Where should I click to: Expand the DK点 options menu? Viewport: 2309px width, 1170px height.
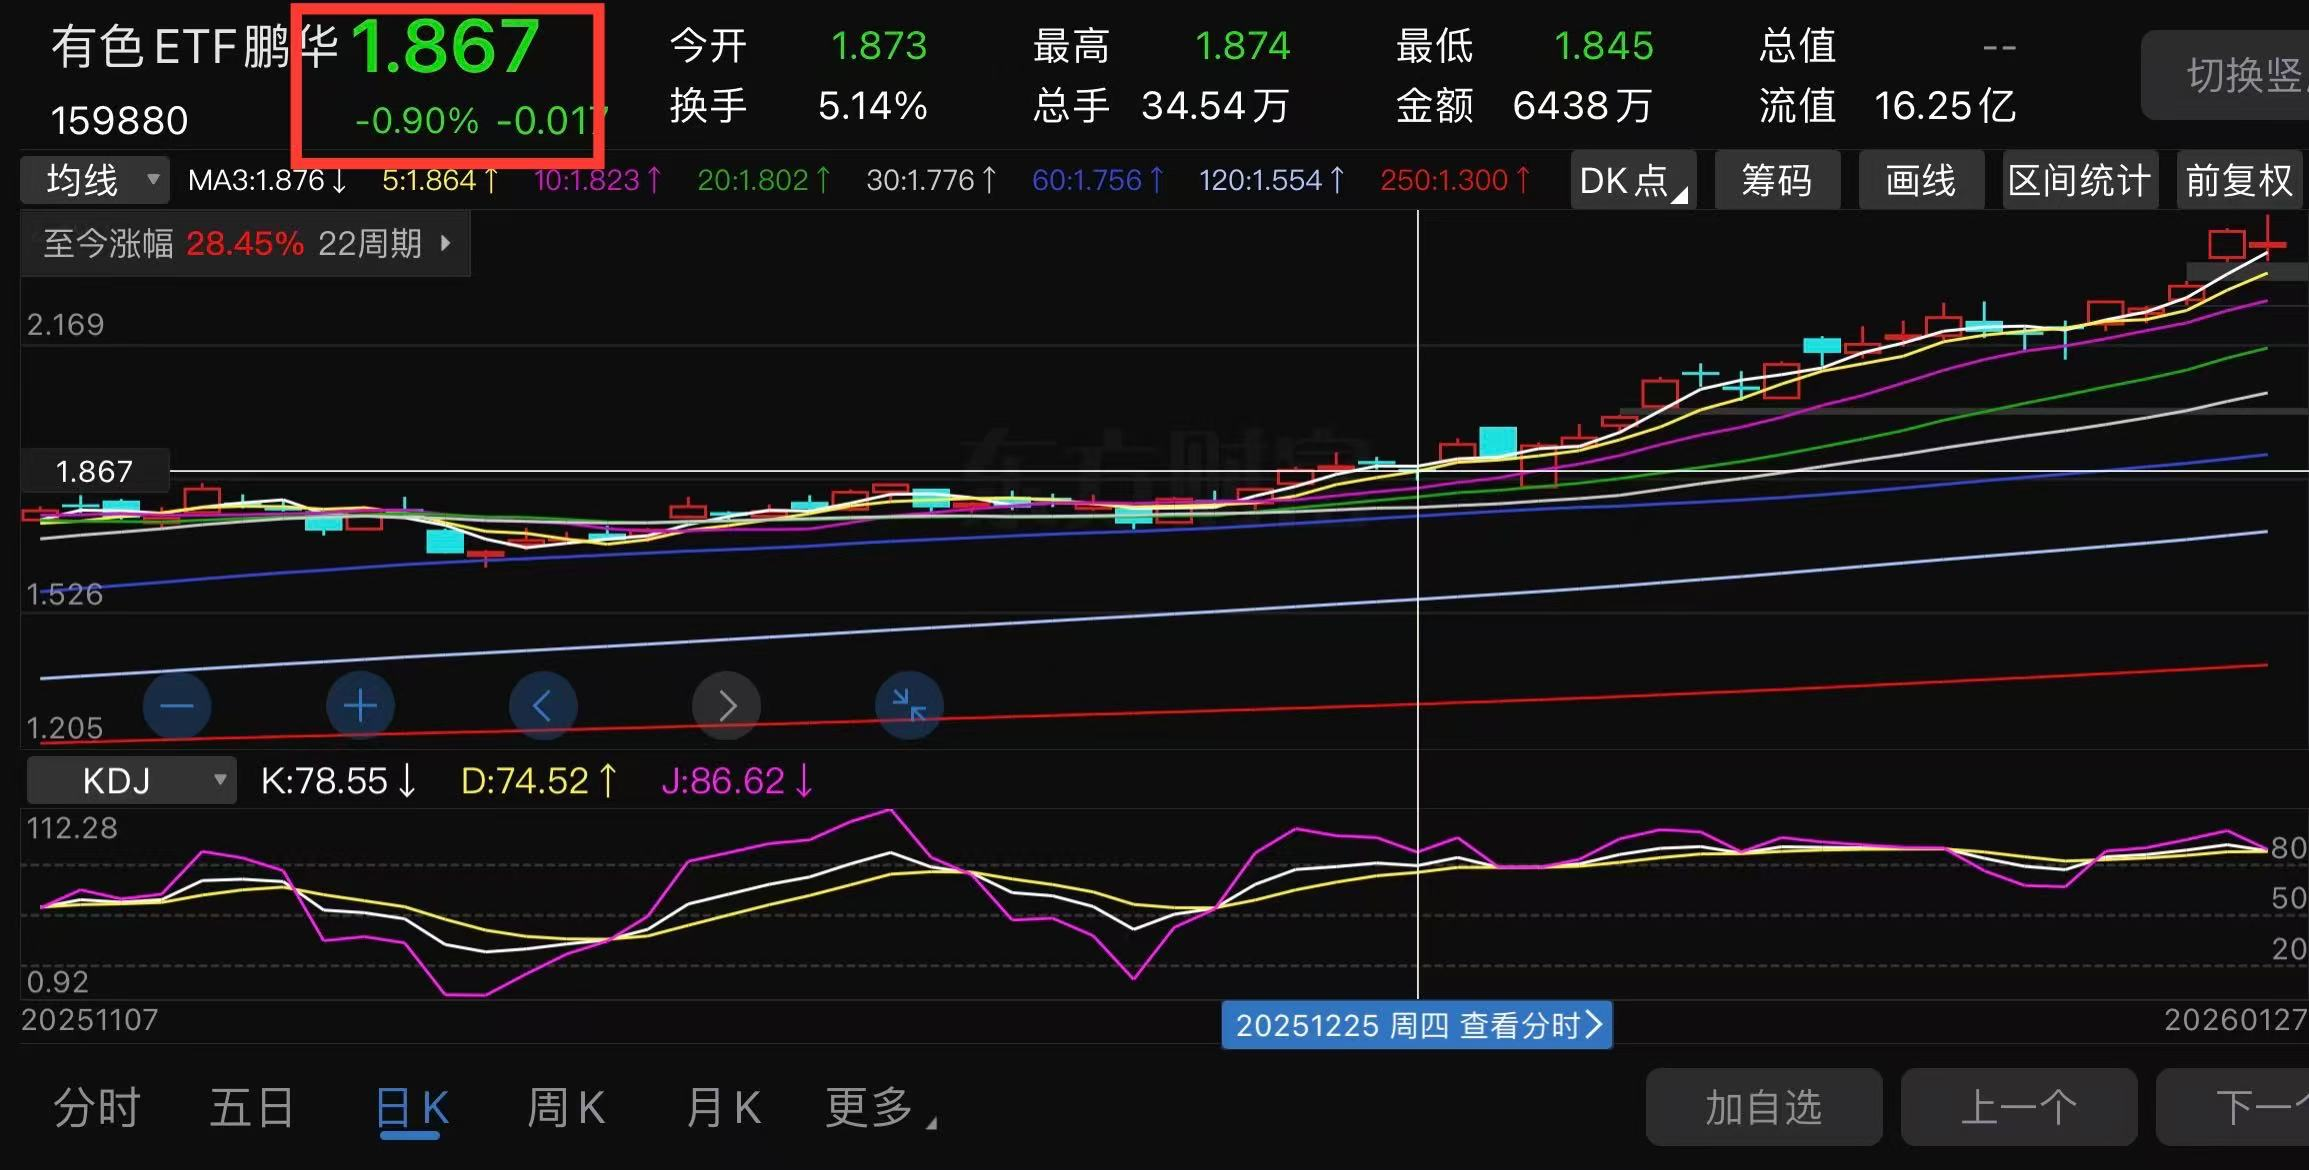1632,181
